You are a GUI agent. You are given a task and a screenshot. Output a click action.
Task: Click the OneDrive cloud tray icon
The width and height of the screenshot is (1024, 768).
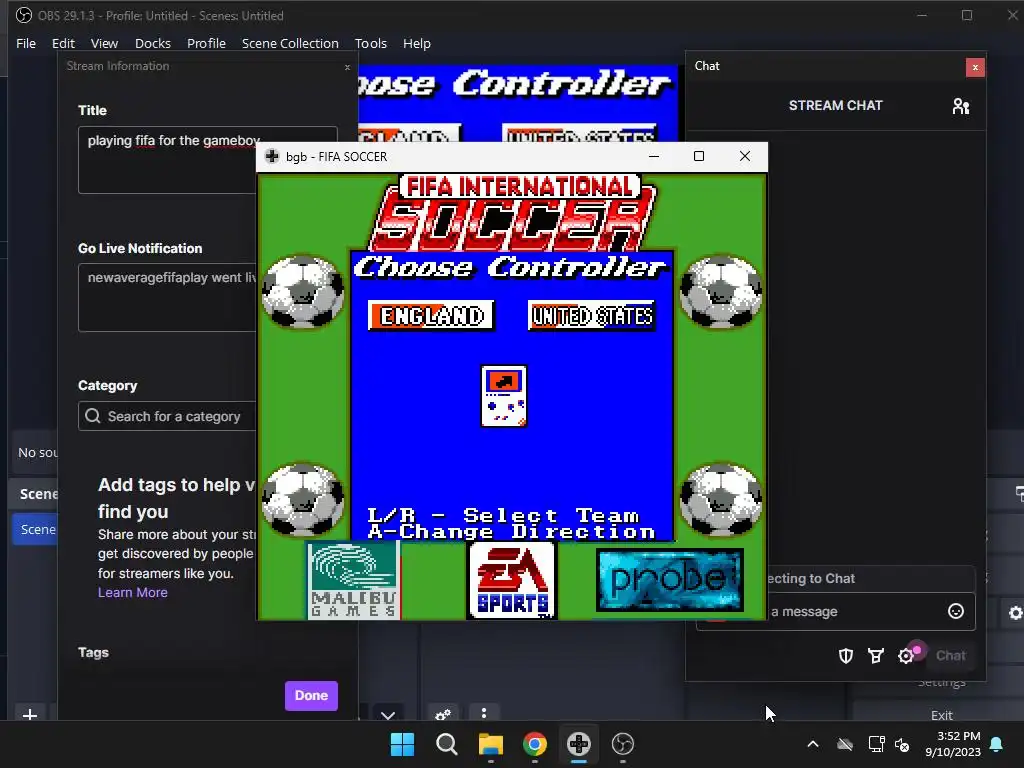coord(845,744)
